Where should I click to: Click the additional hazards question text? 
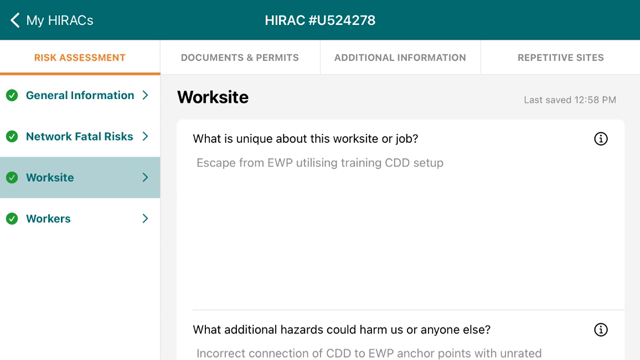[342, 329]
